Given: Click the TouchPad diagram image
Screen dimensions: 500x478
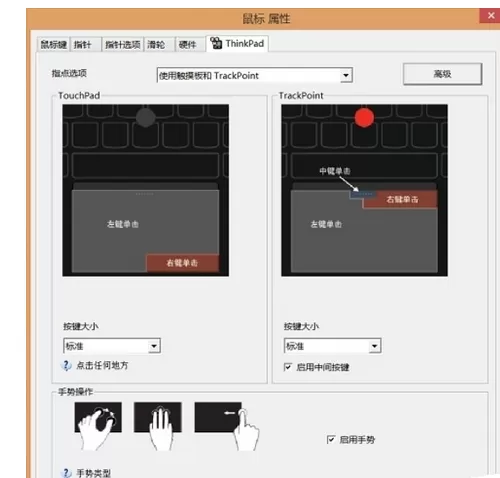Looking at the screenshot, I should point(146,190).
